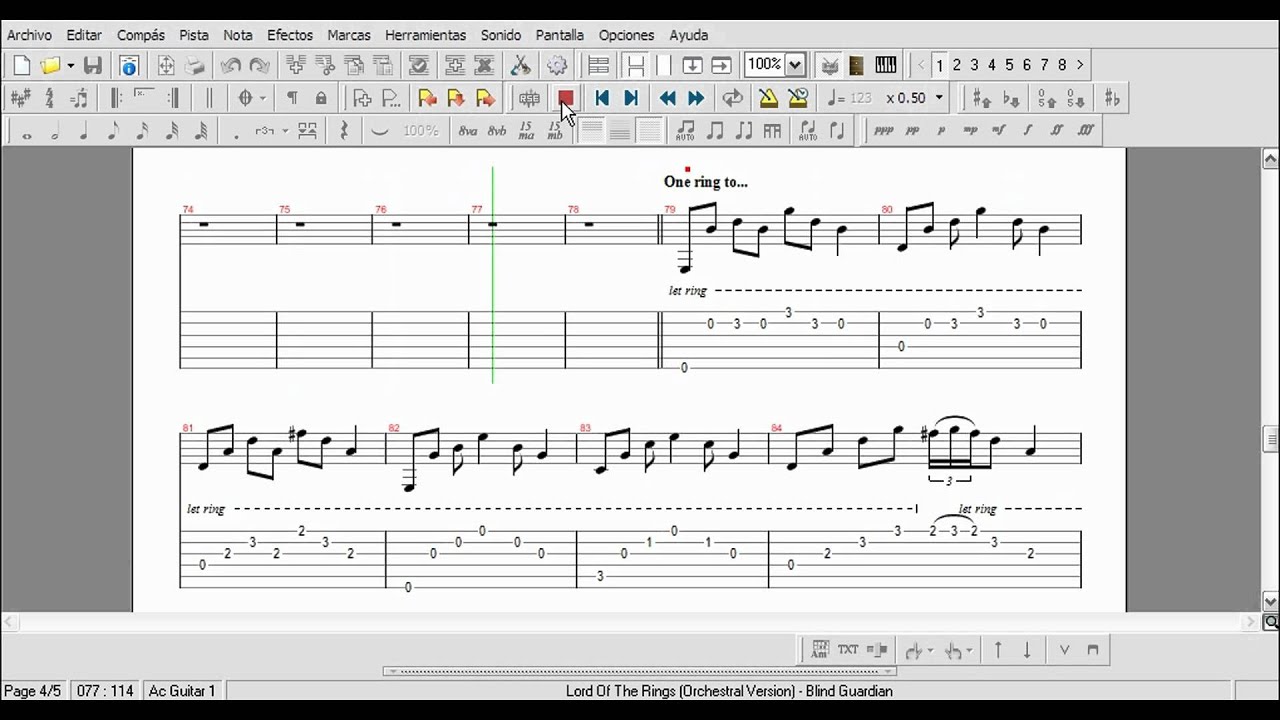Open the Sonido menu

pyautogui.click(x=501, y=35)
